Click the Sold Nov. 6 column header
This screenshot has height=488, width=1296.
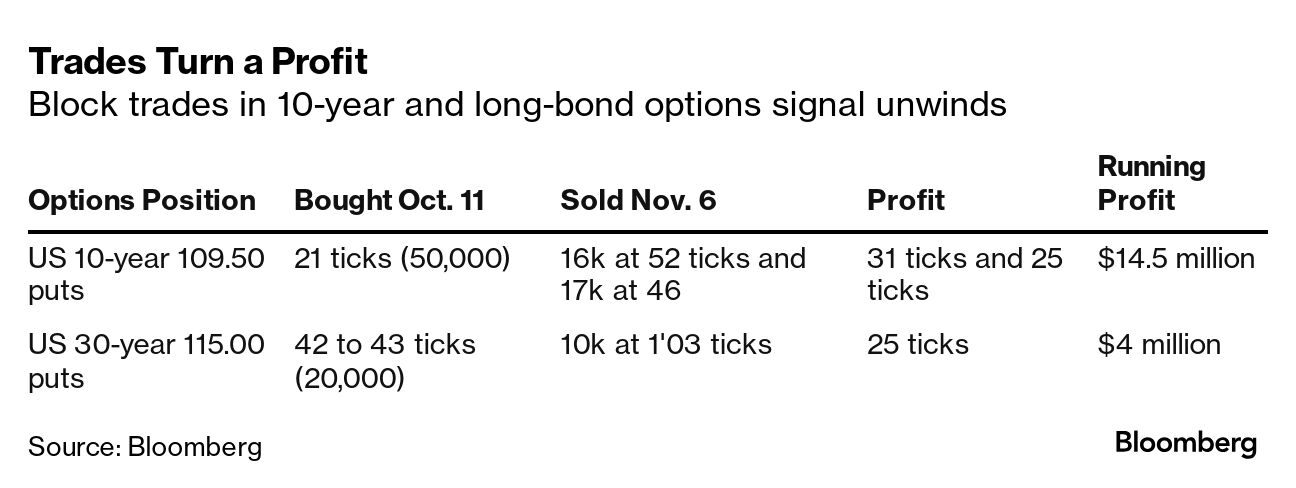click(x=638, y=200)
